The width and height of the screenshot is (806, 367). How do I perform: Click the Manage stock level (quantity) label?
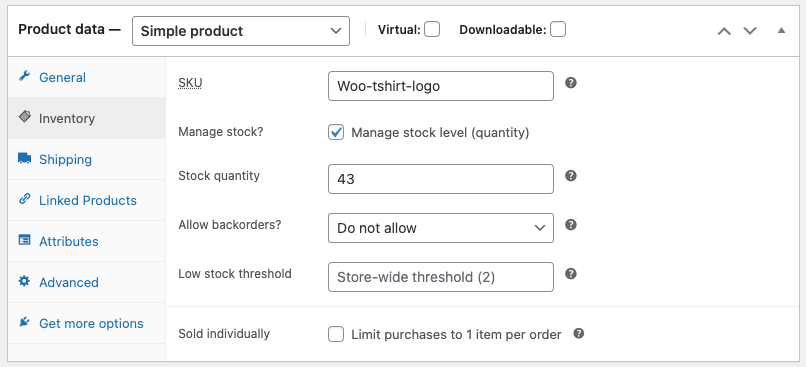pyautogui.click(x=440, y=133)
